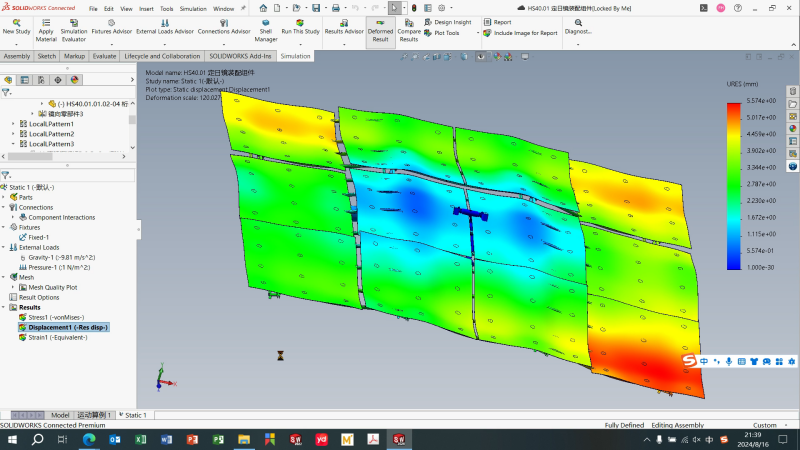Open the Simulation menu in menu bar
800x450 pixels.
click(x=193, y=8)
